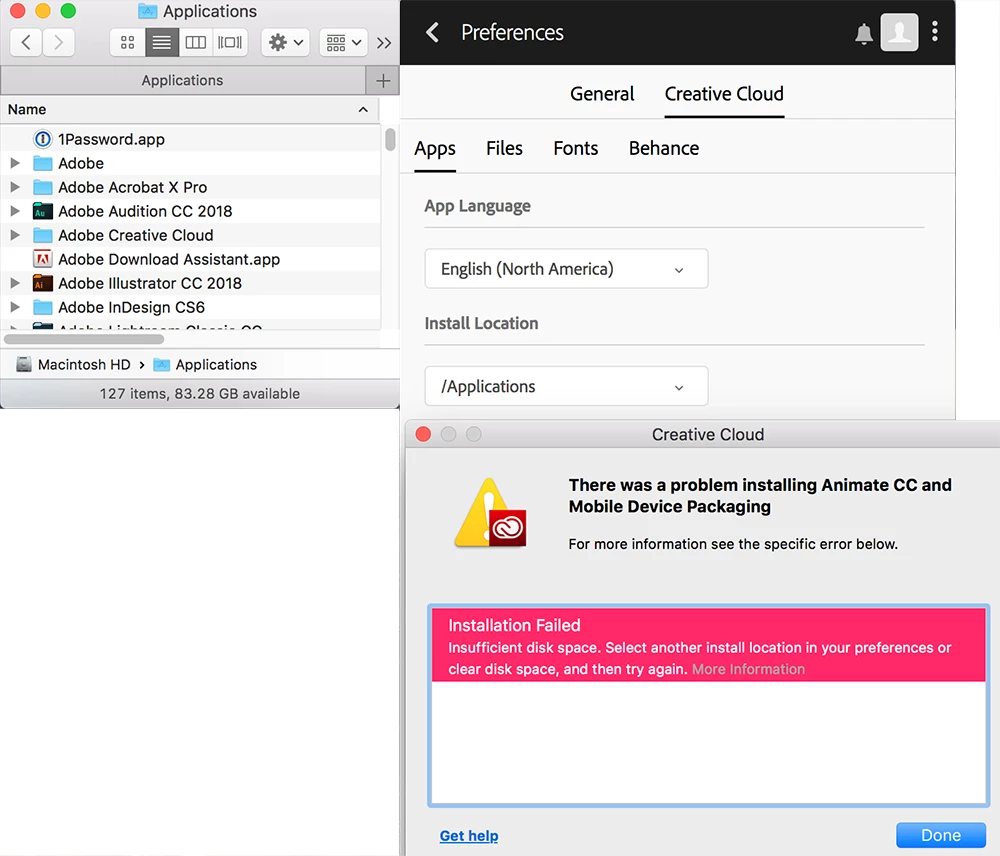1000x856 pixels.
Task: Expand Adobe Illustrator CC 2018 folder
Action: click(x=15, y=283)
